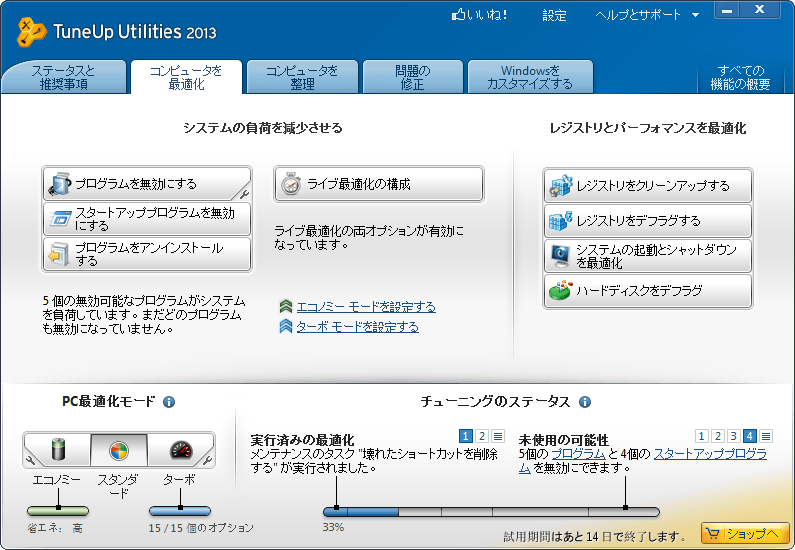Screen dimensions: 795x550
Task: Open list view icon under 実行済みの最適化
Action: coord(498,436)
